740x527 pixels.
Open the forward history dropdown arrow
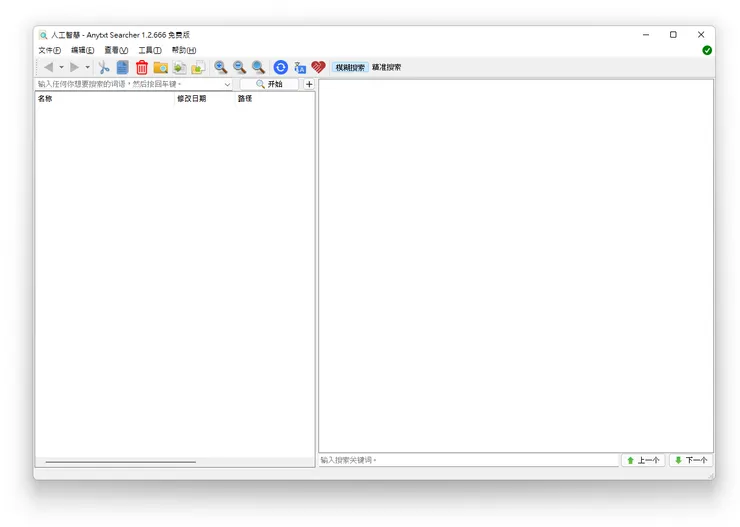tap(87, 67)
